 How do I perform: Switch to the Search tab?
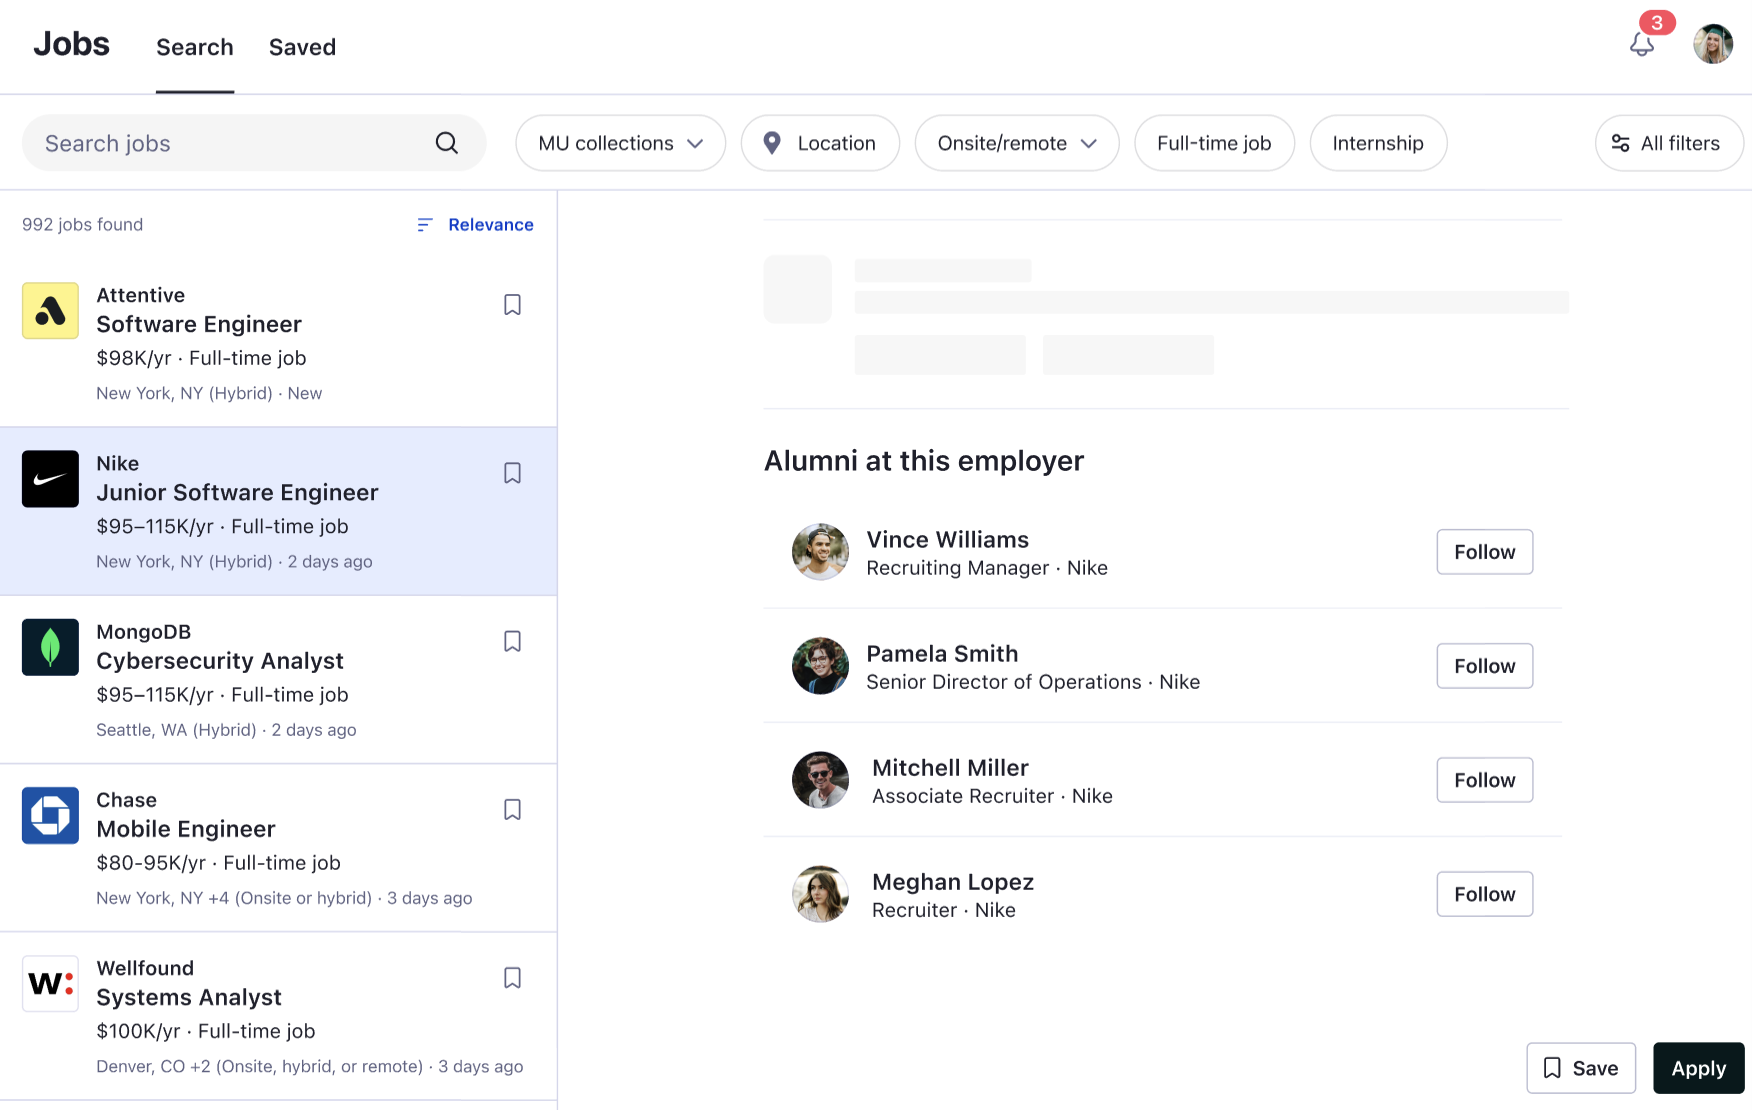(195, 47)
